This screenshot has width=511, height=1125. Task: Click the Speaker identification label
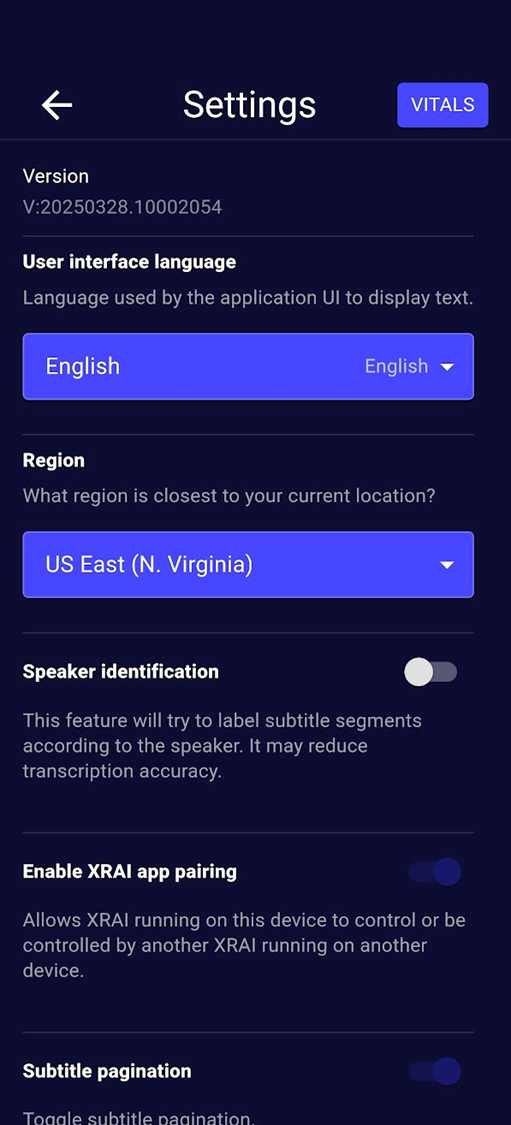click(121, 672)
